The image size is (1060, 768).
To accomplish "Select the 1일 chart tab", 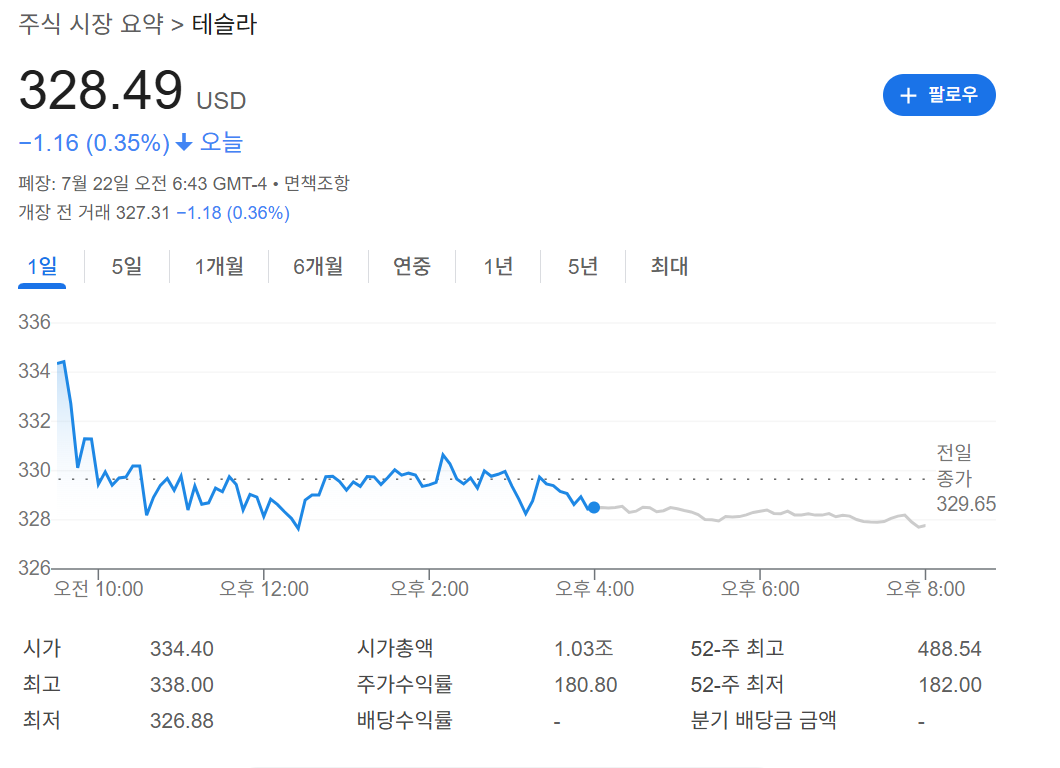I will click(42, 266).
